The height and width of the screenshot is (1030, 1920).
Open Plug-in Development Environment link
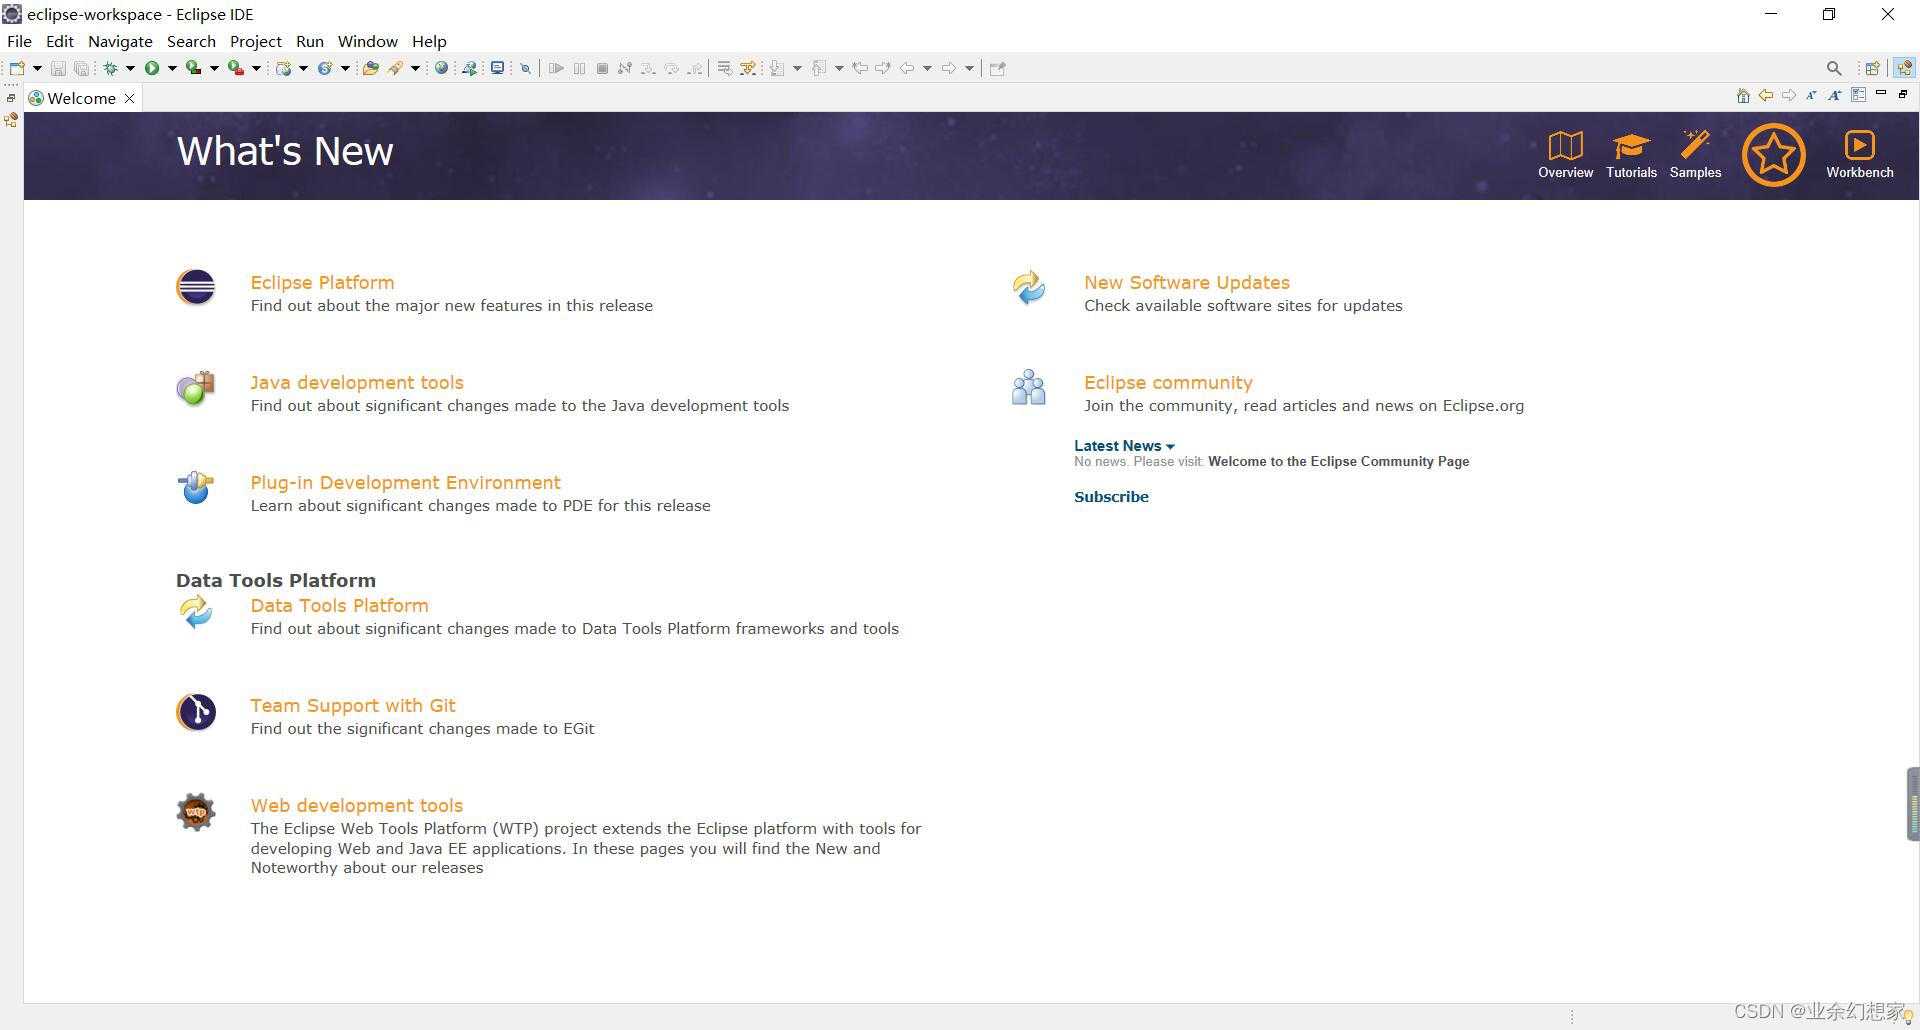pos(405,482)
